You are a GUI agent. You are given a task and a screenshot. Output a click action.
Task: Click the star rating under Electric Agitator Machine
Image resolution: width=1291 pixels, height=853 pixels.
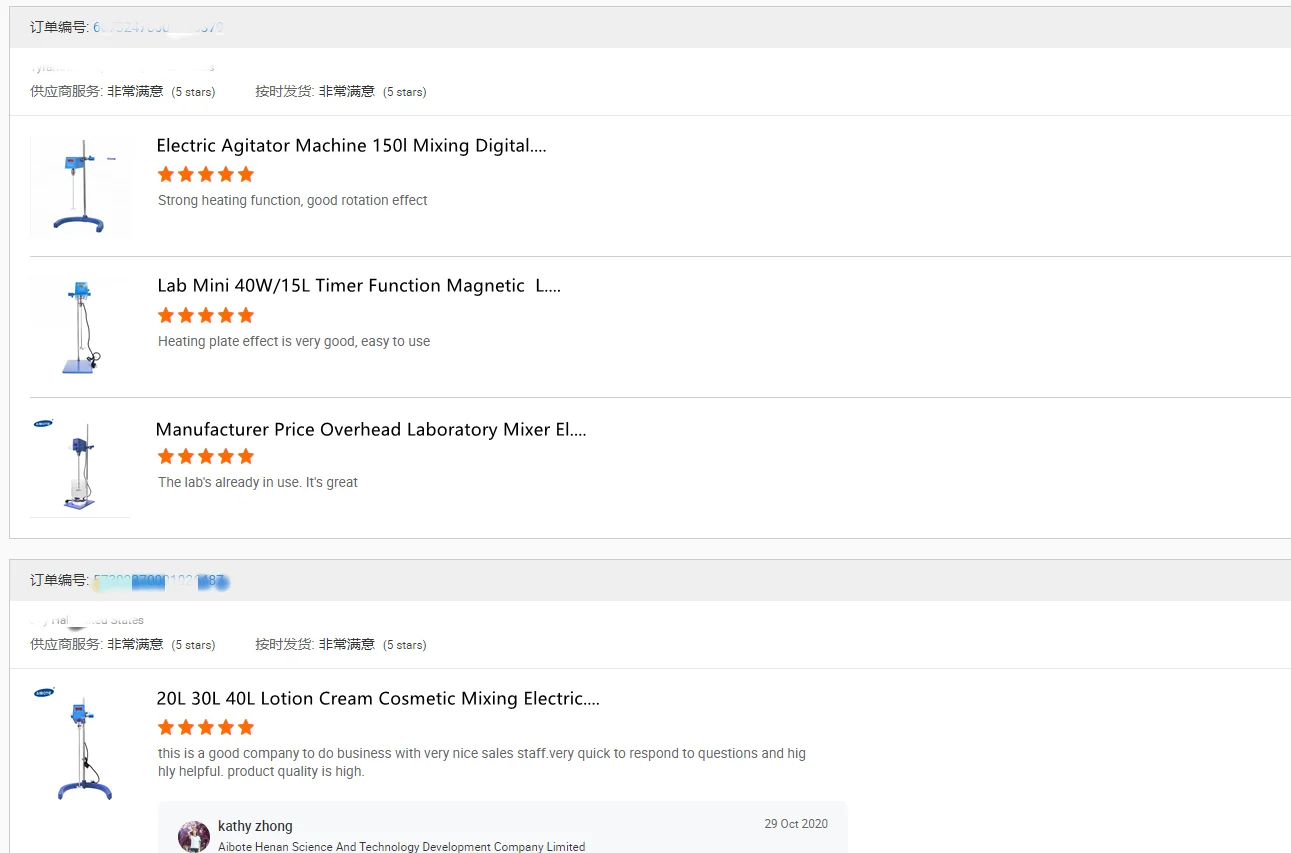click(x=206, y=175)
